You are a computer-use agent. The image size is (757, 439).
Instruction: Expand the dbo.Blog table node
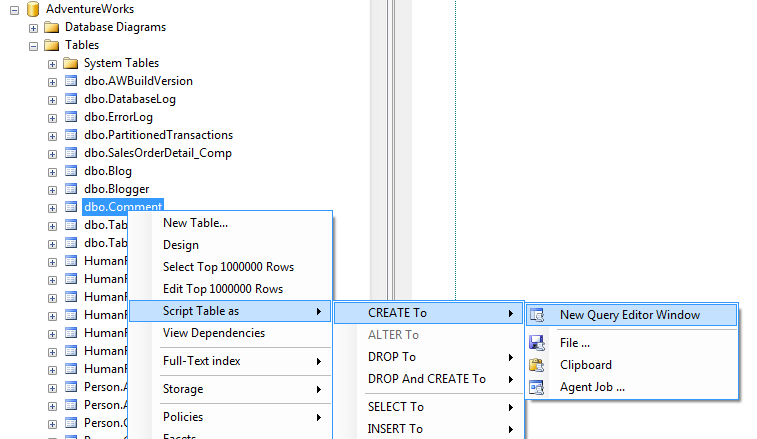(52, 172)
